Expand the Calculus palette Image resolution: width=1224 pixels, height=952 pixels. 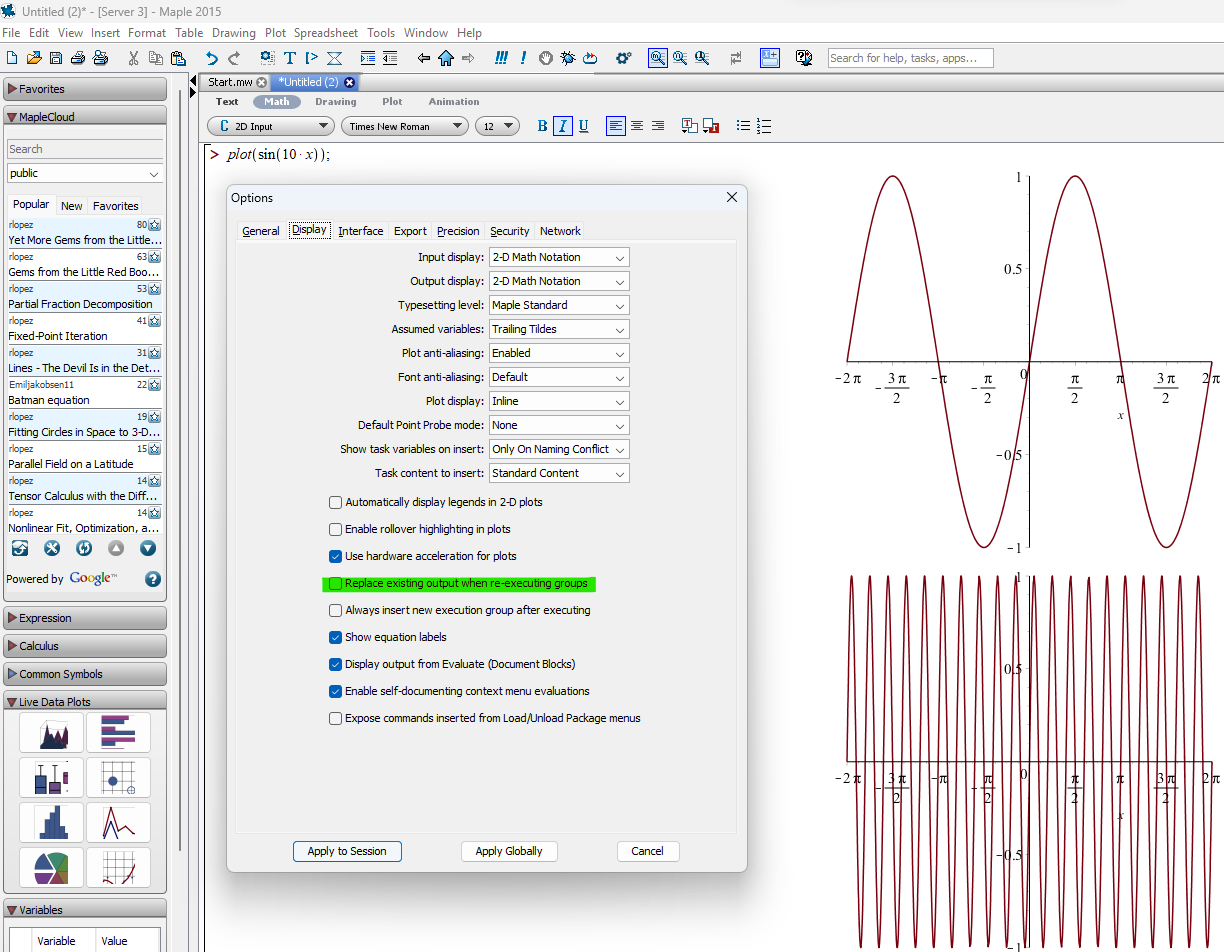(85, 646)
